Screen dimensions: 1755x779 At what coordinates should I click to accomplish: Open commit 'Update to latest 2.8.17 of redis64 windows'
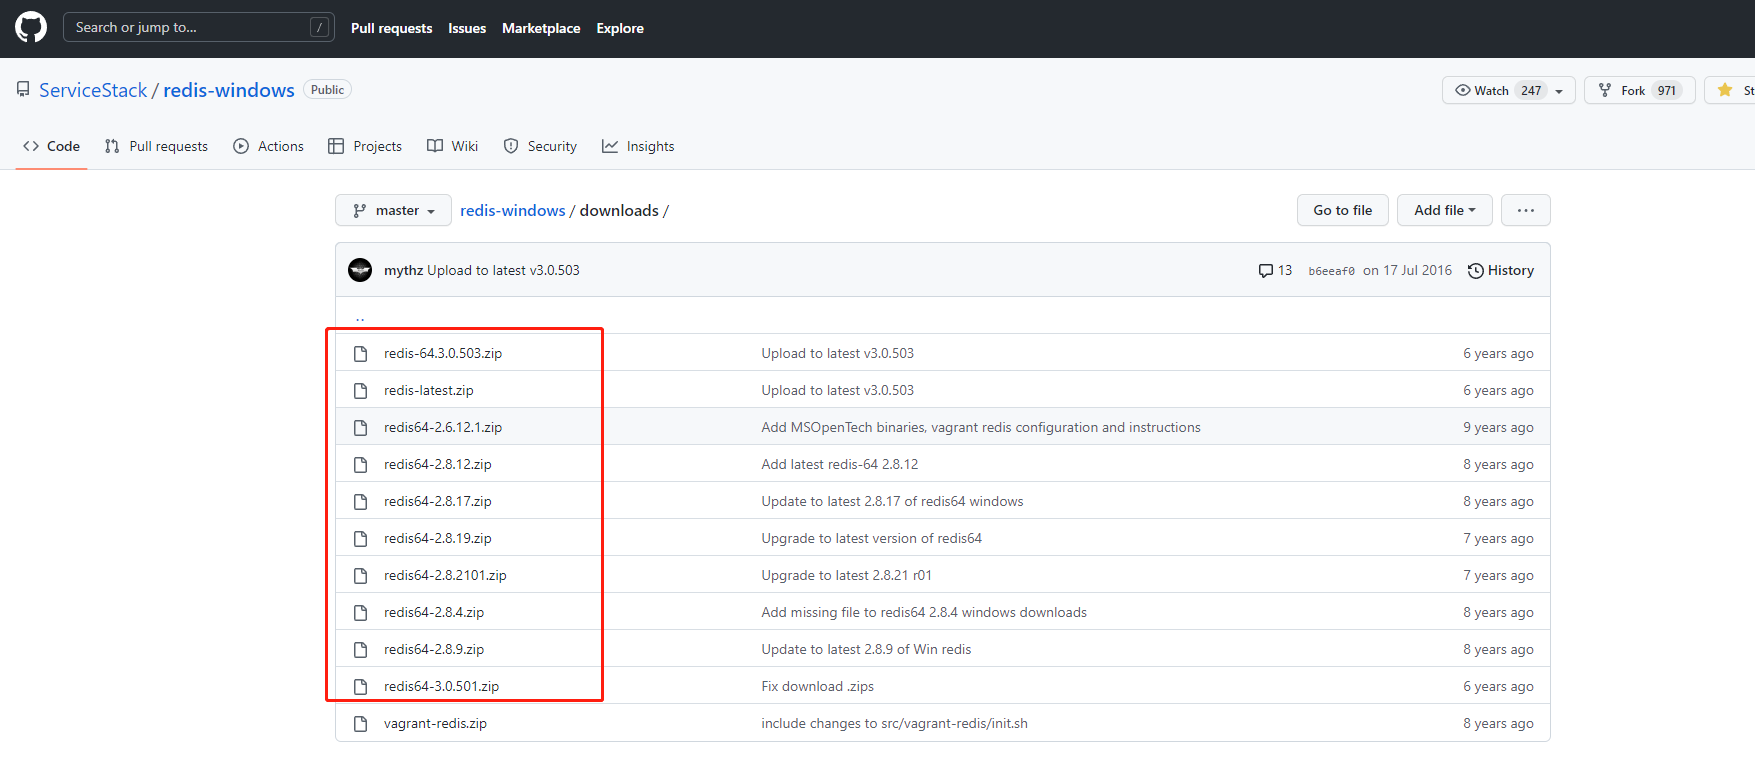click(x=892, y=501)
